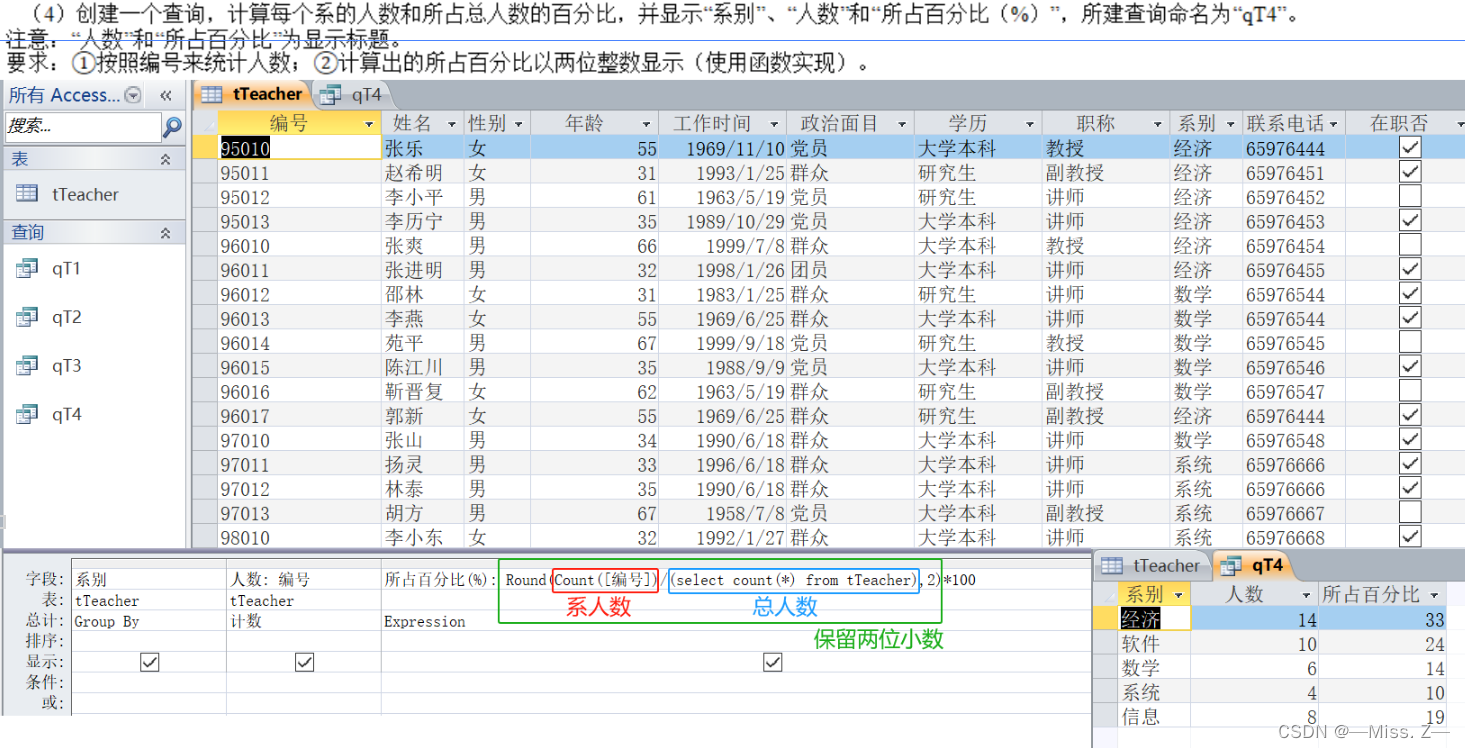Click the 总计 Group By cell for 系别
Viewport: 1465px width, 748px height.
tap(149, 621)
